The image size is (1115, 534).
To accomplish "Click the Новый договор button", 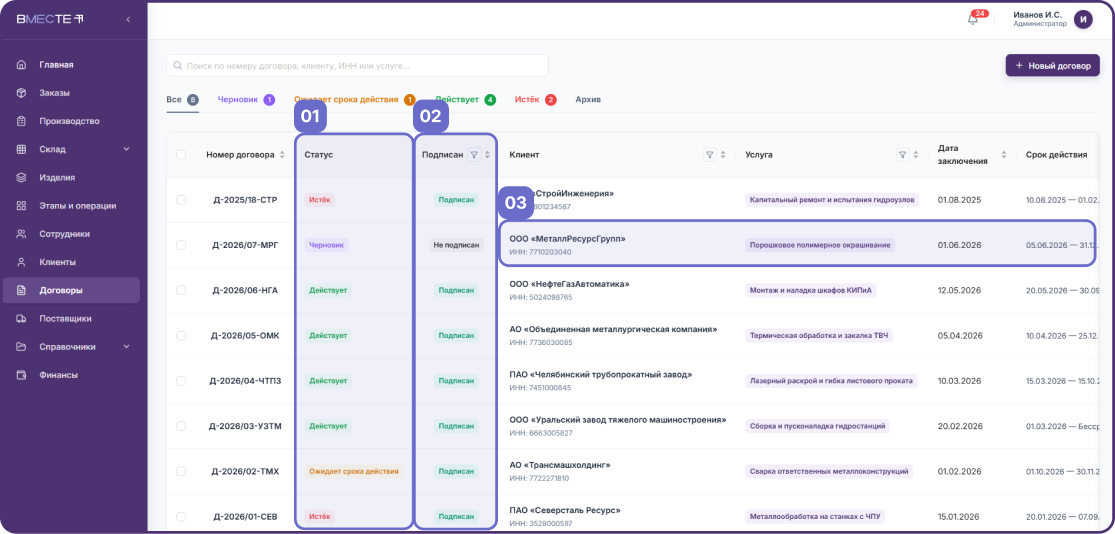I will (1052, 65).
